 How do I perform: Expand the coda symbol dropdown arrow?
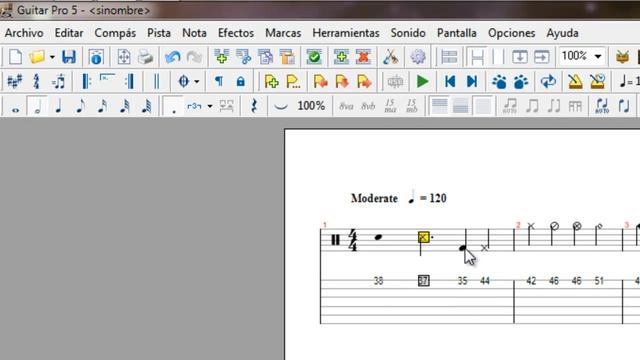(197, 82)
